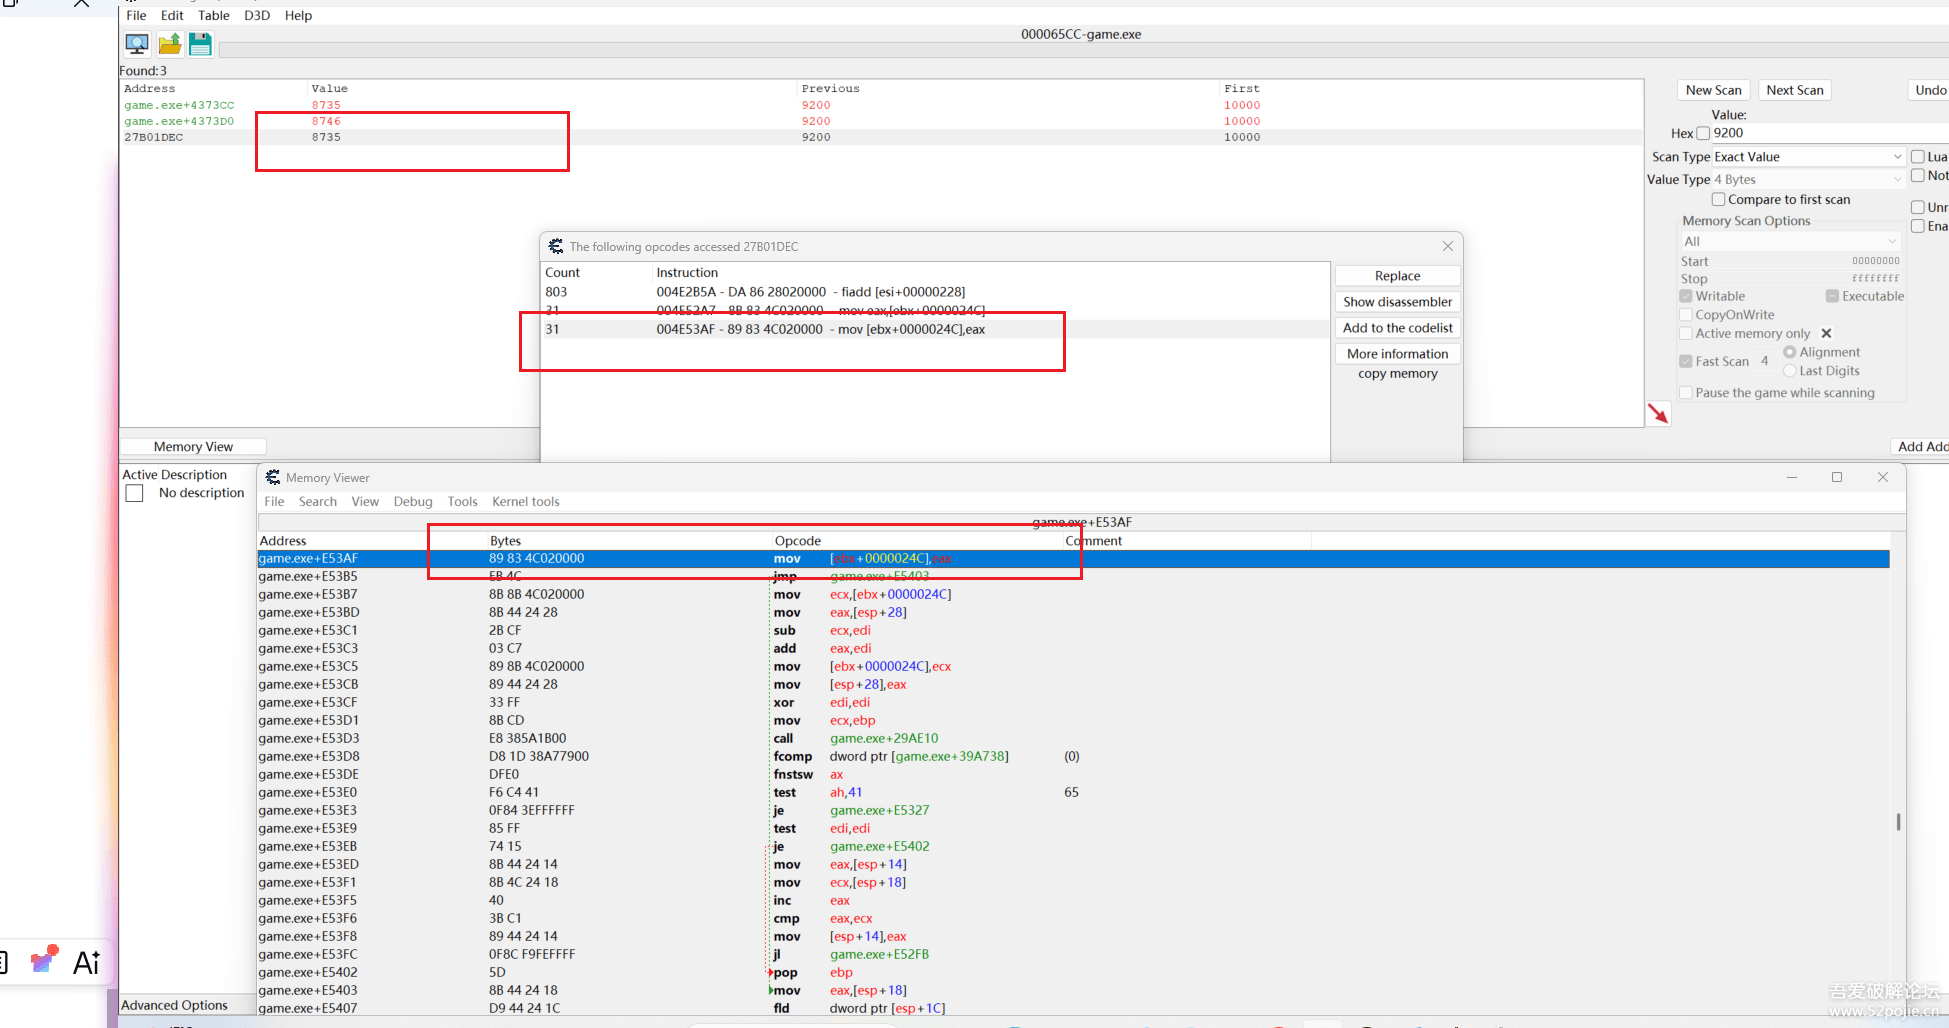Toggle the Fast Scan checkbox

[x=1686, y=361]
